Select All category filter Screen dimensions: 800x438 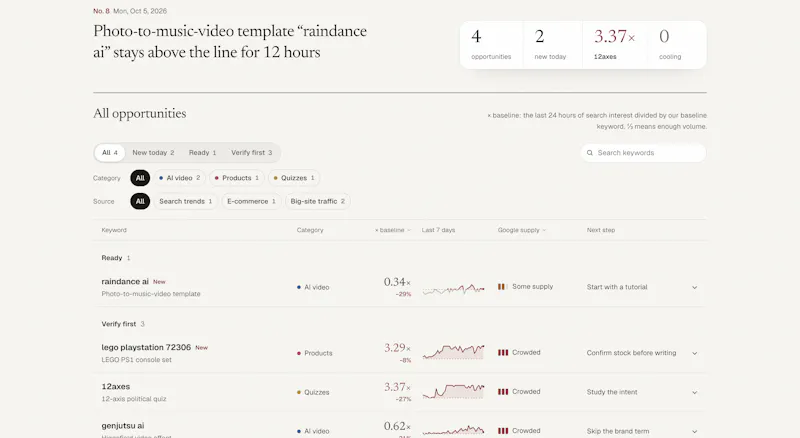tap(140, 178)
